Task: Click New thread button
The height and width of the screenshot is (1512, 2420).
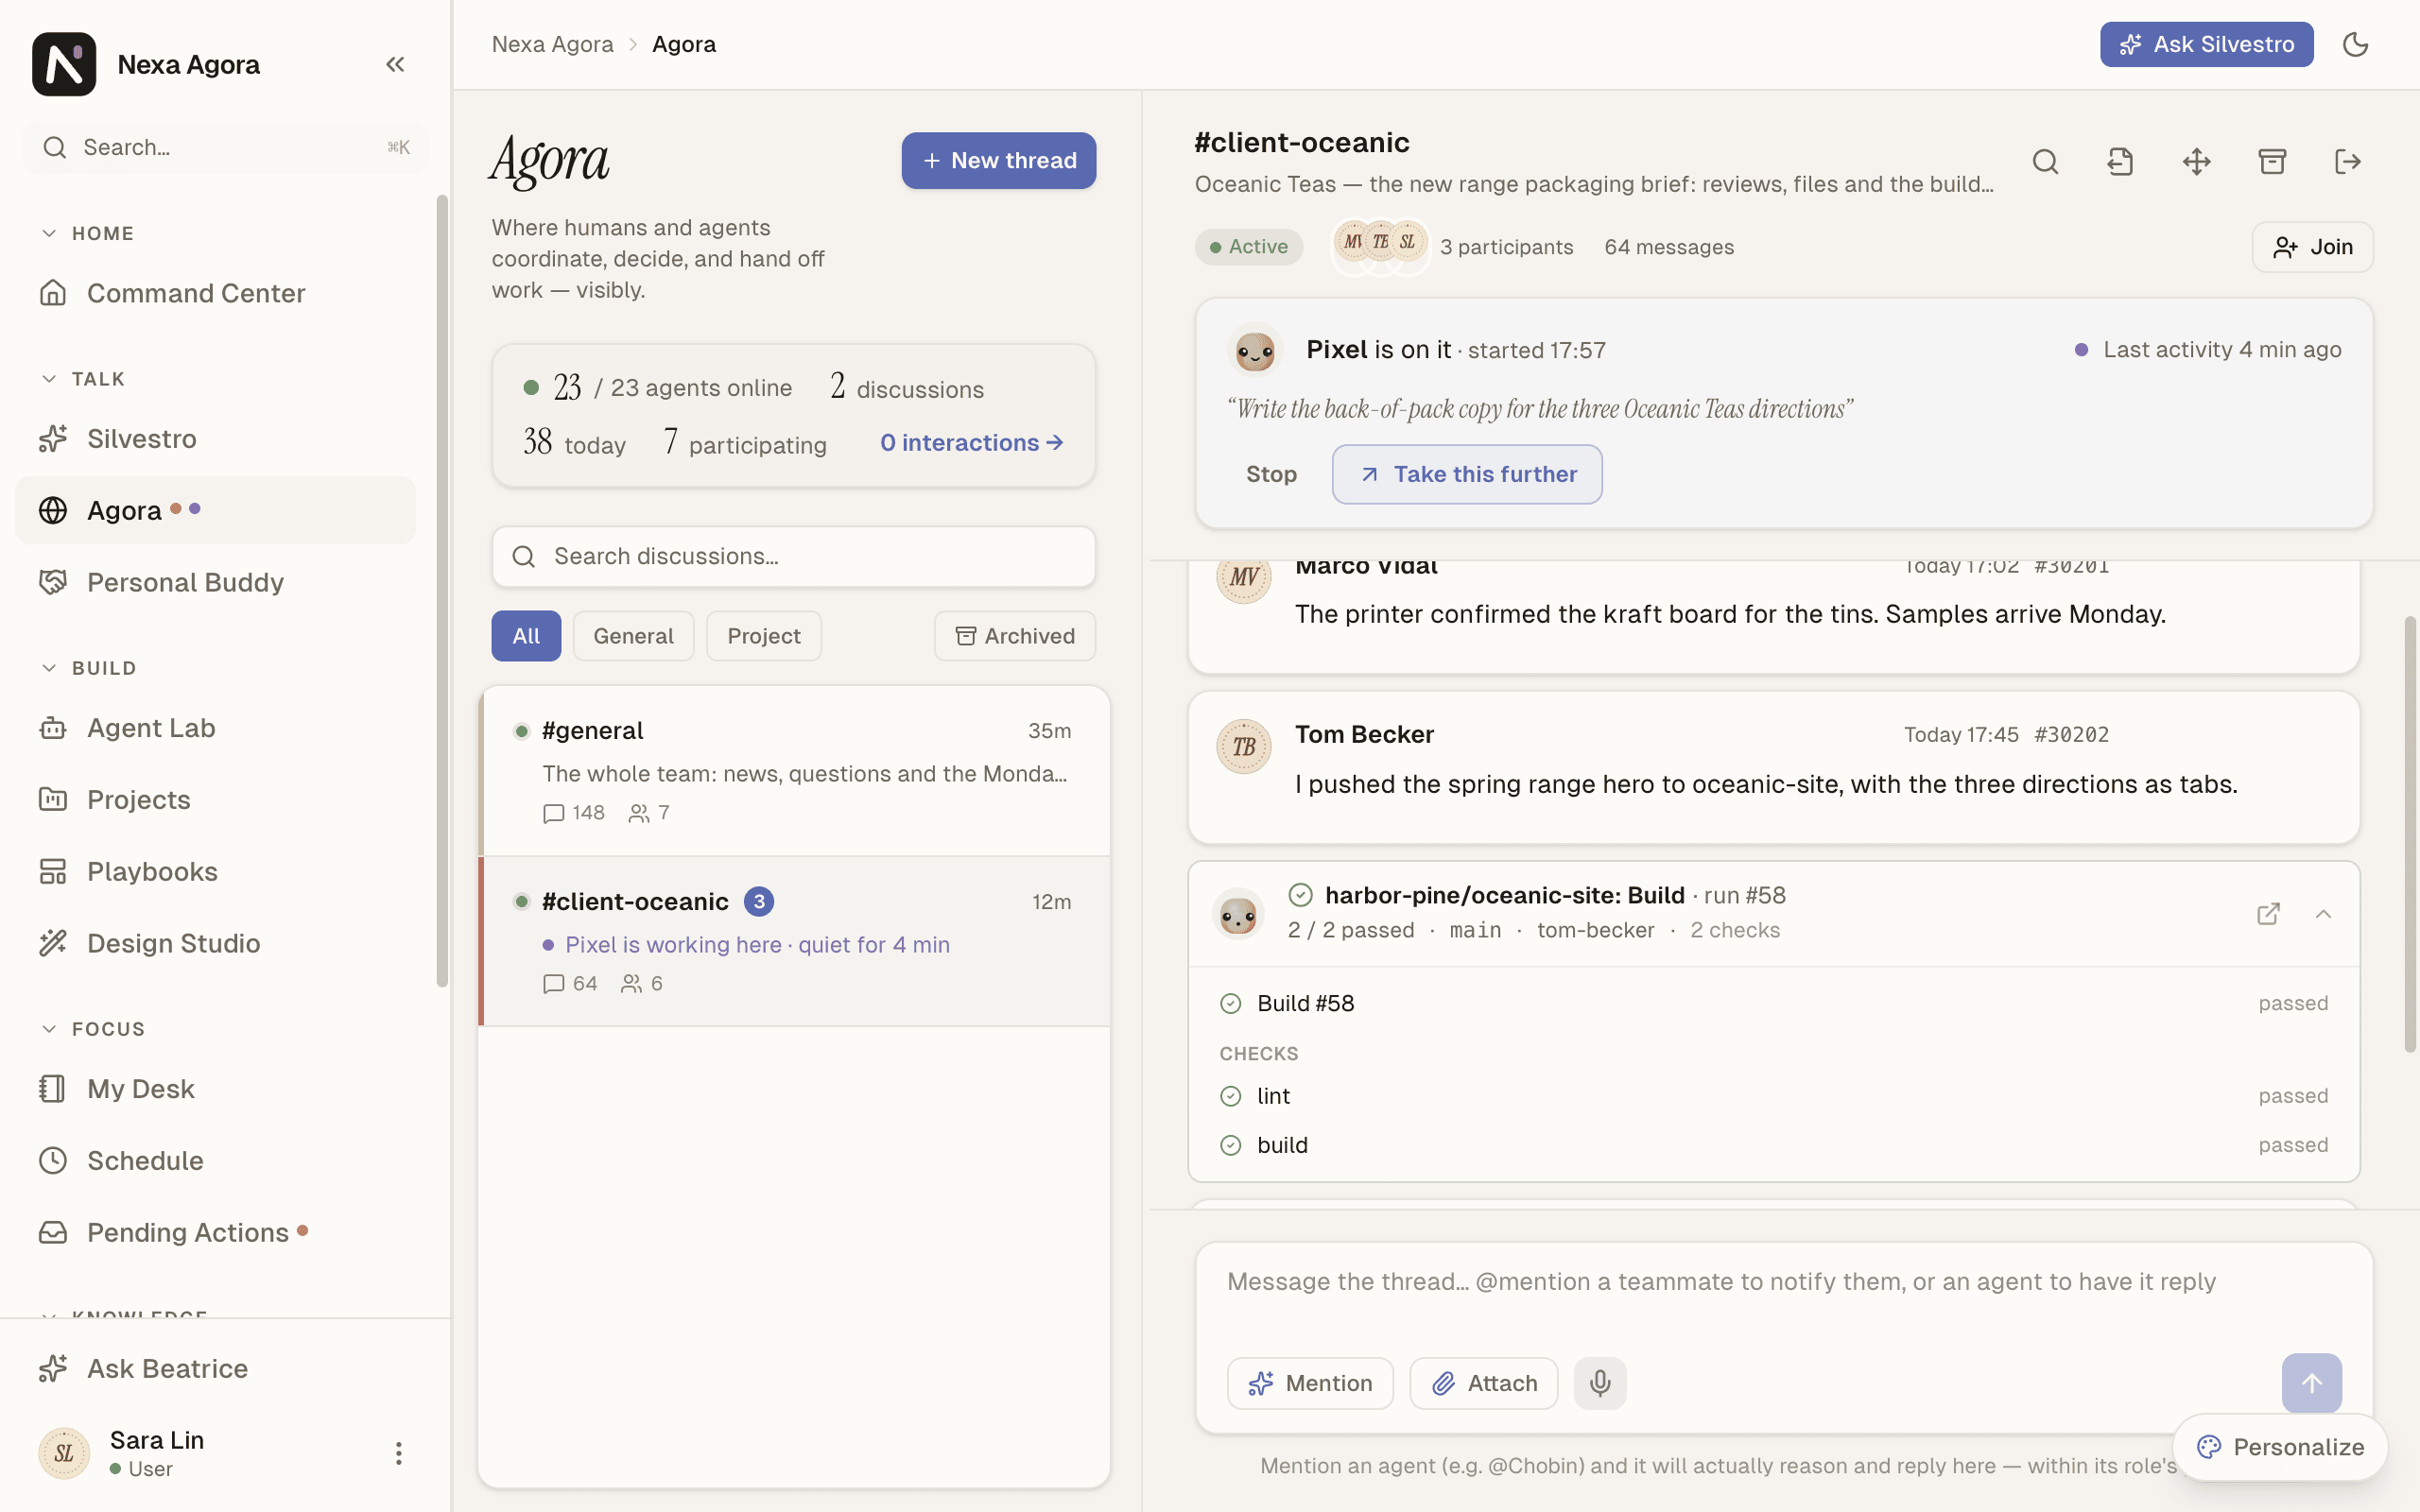Action: pyautogui.click(x=999, y=161)
